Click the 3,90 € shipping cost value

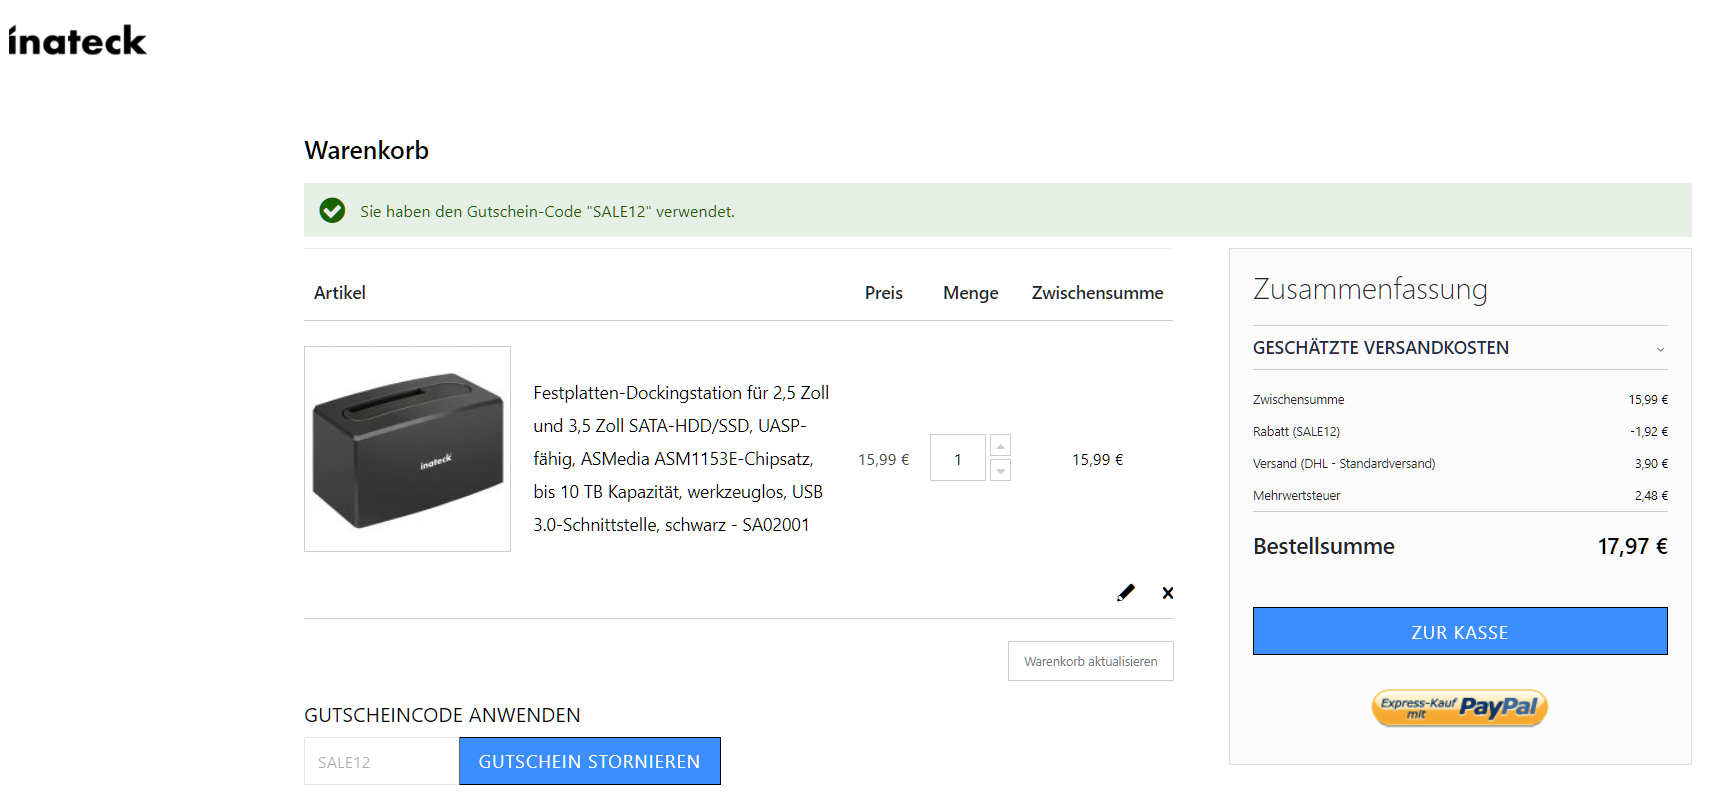[x=1651, y=463]
